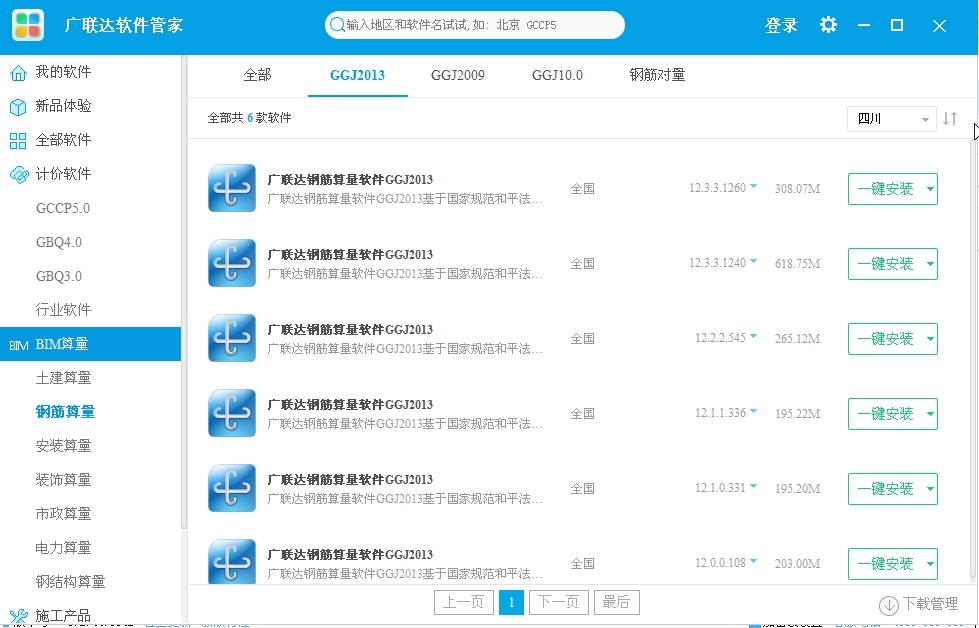
Task: Open the GGJ10.0 tab
Action: tap(557, 76)
